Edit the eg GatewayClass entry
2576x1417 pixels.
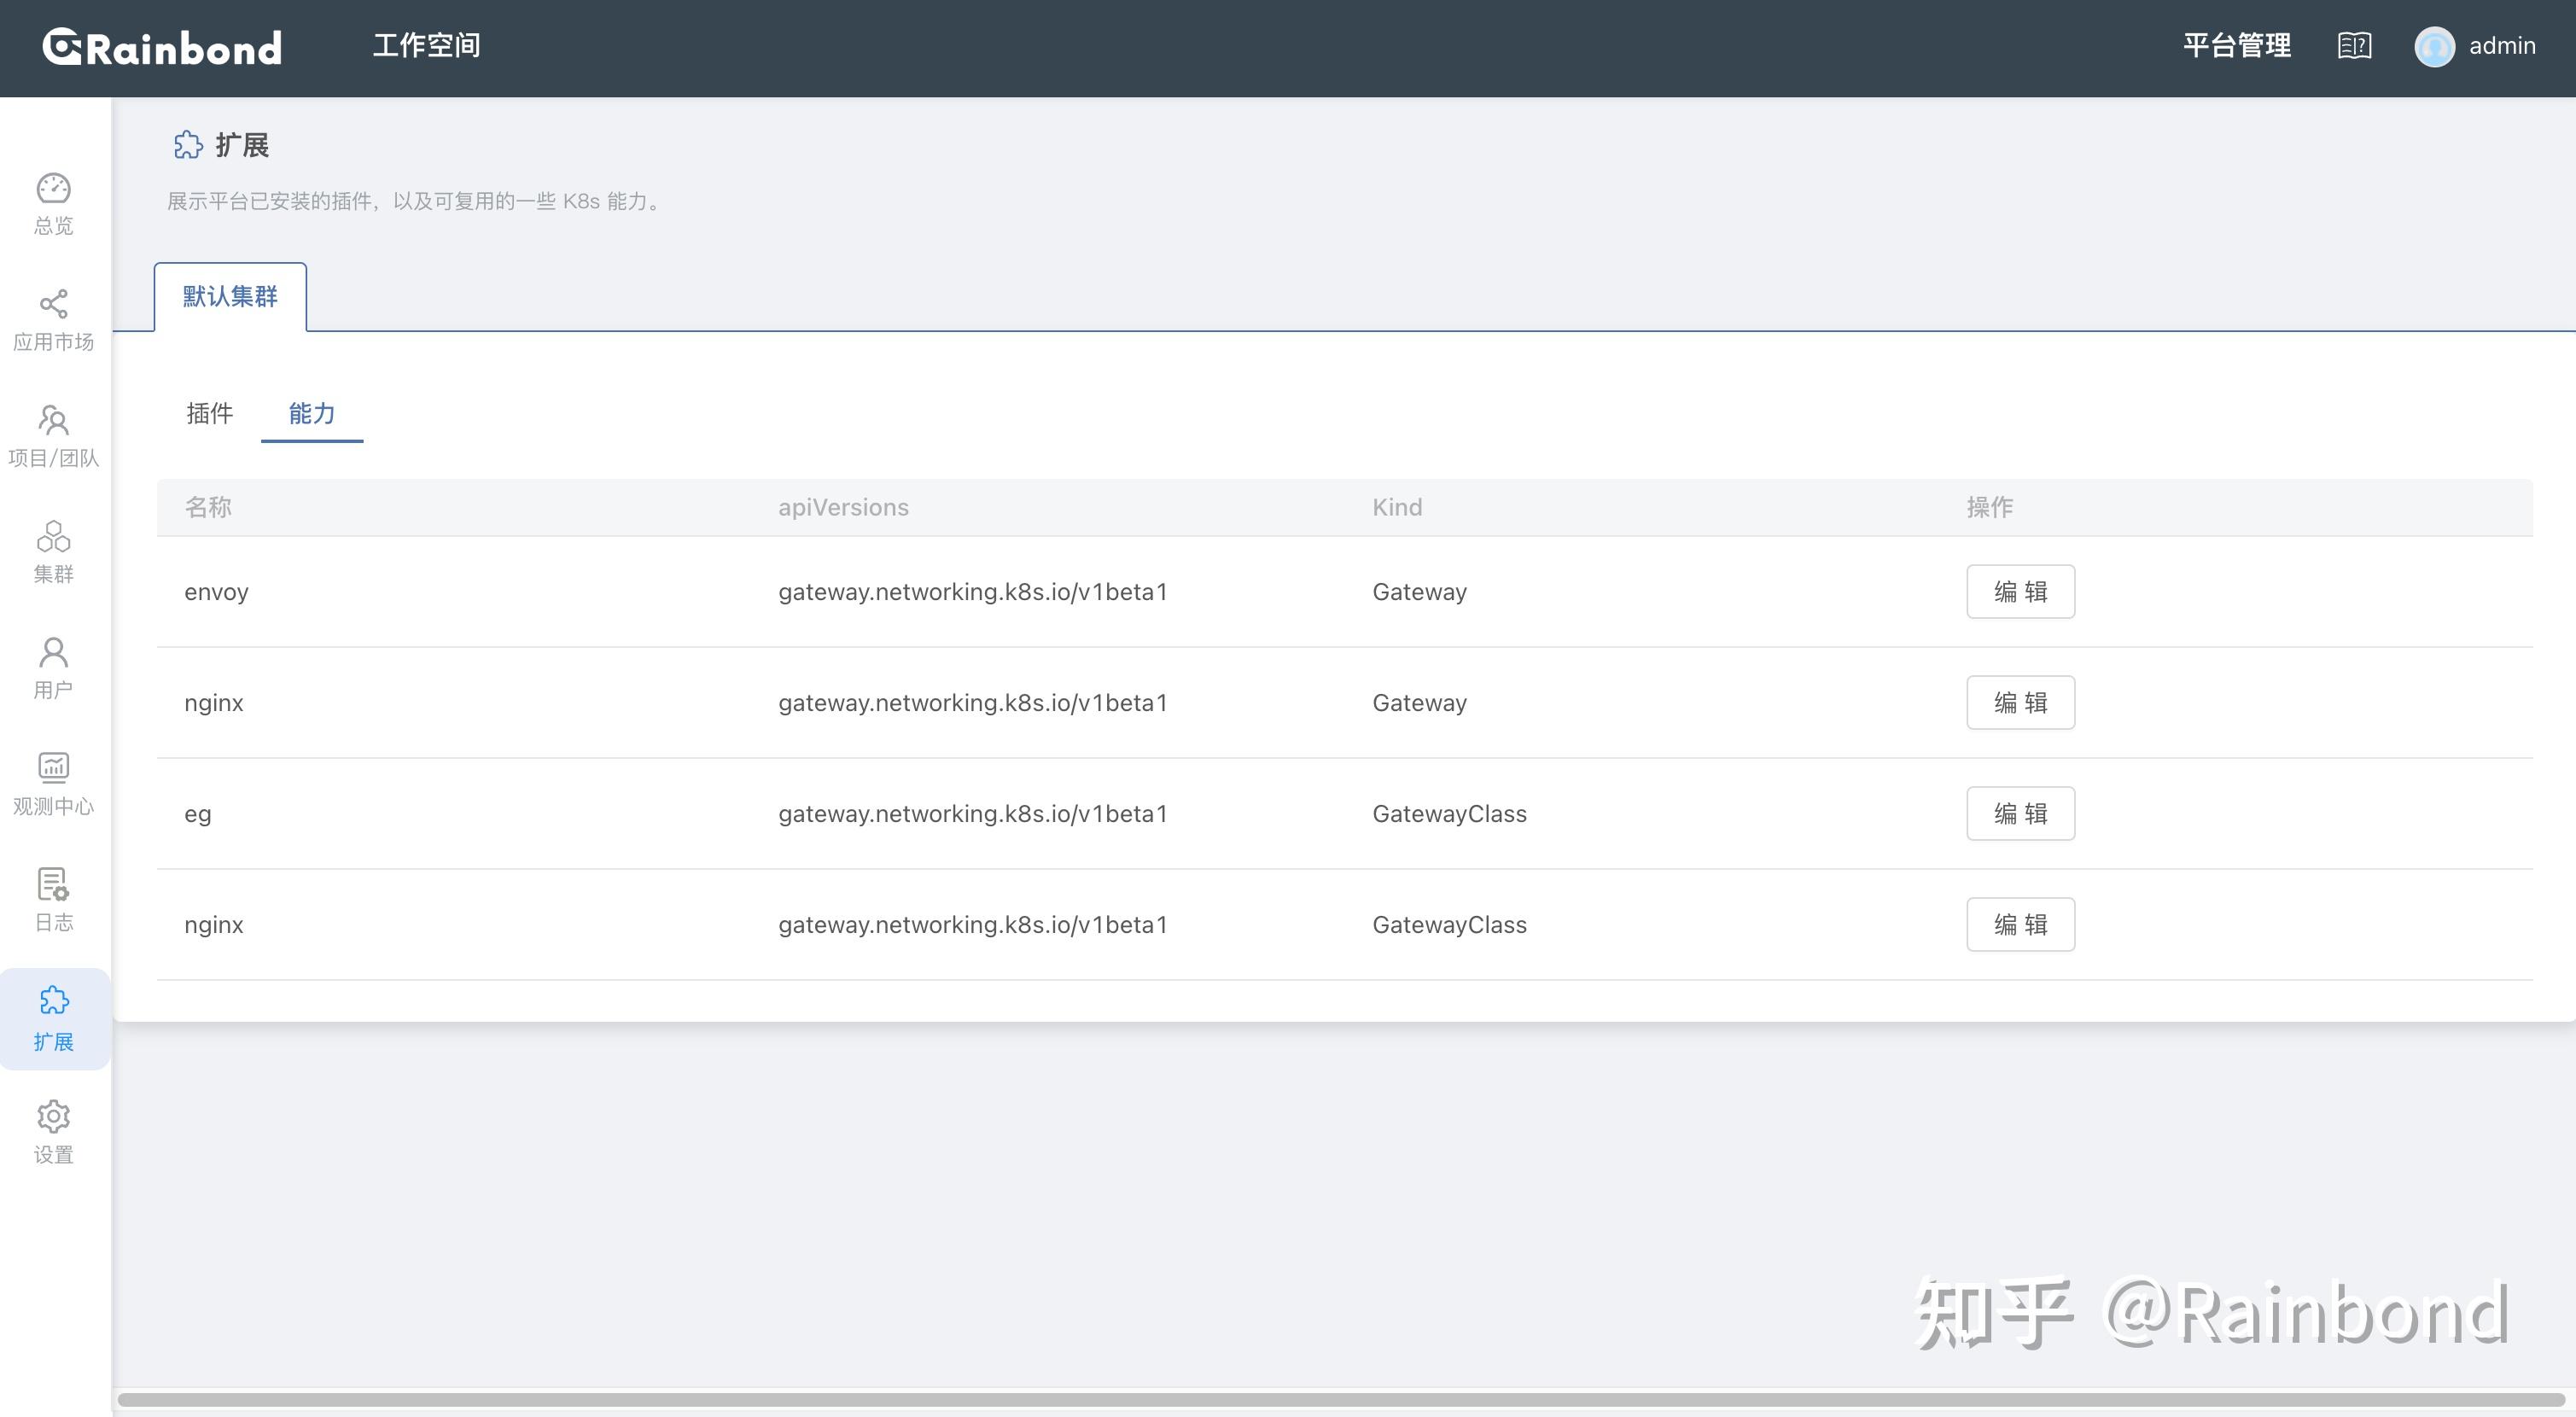click(x=2020, y=813)
